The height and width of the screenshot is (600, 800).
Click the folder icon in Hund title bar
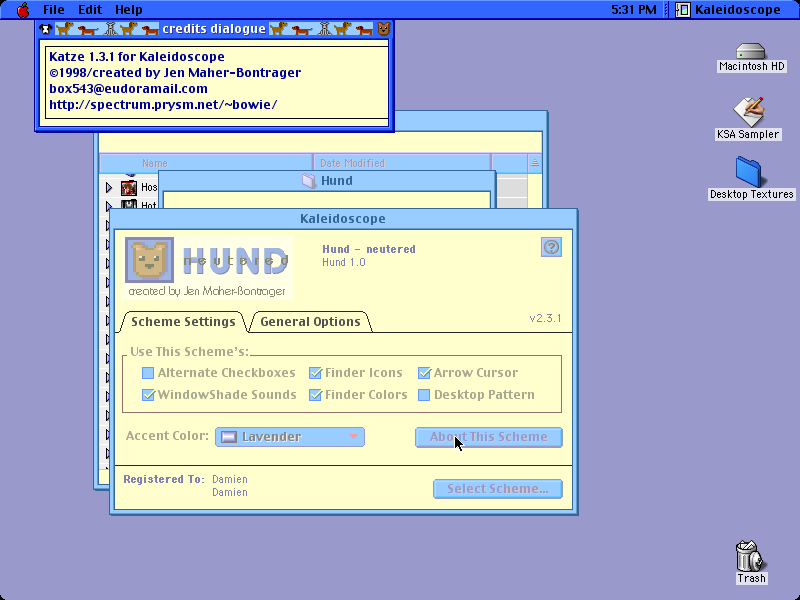pyautogui.click(x=309, y=181)
